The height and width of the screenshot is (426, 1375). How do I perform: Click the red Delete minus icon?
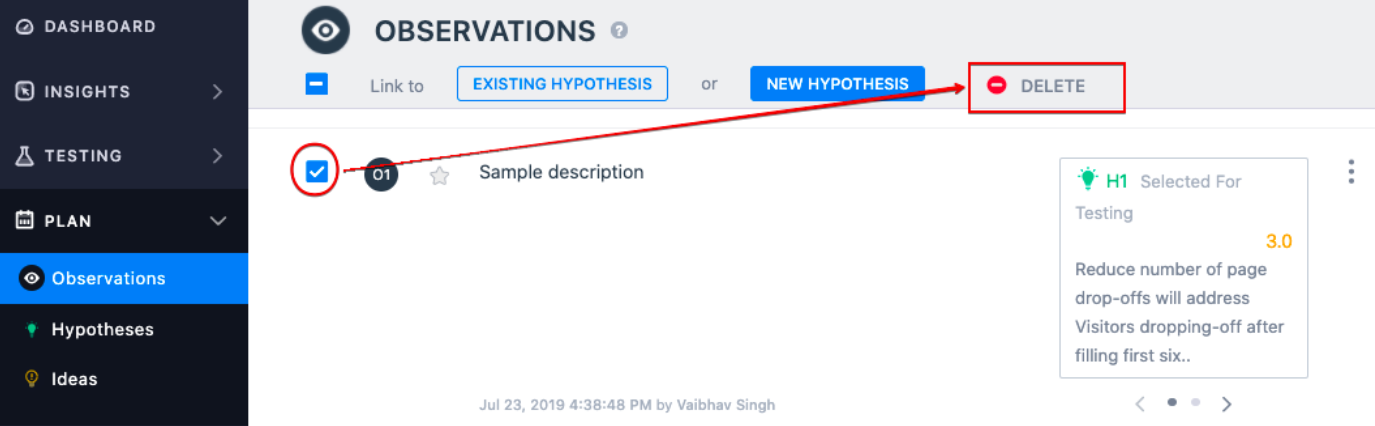(996, 86)
